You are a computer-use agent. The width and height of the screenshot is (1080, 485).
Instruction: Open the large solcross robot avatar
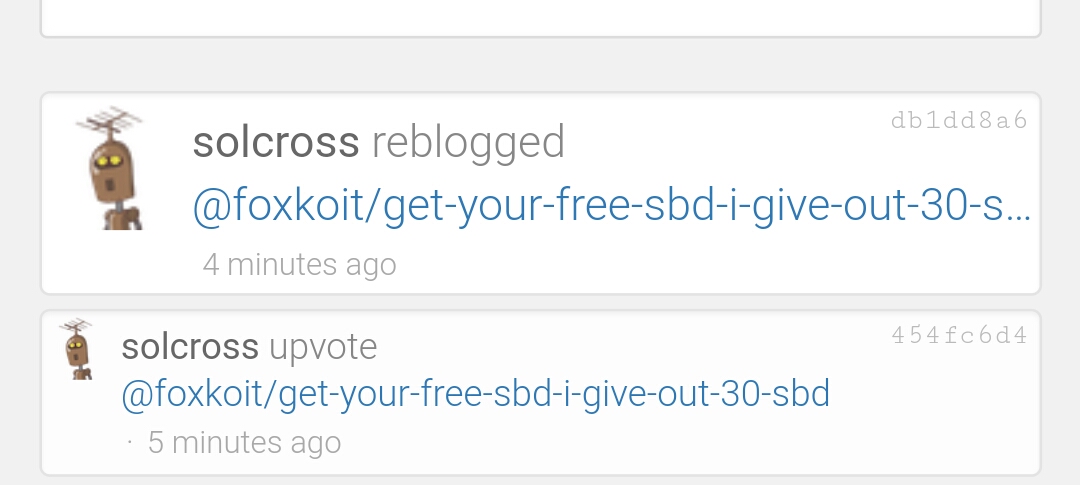pos(110,168)
